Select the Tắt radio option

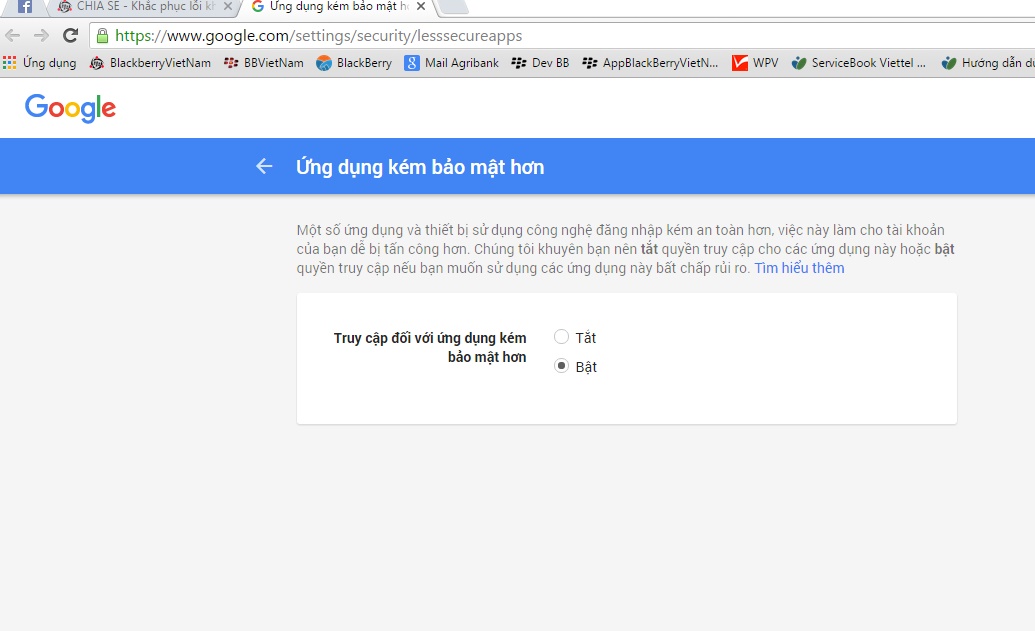(x=561, y=337)
